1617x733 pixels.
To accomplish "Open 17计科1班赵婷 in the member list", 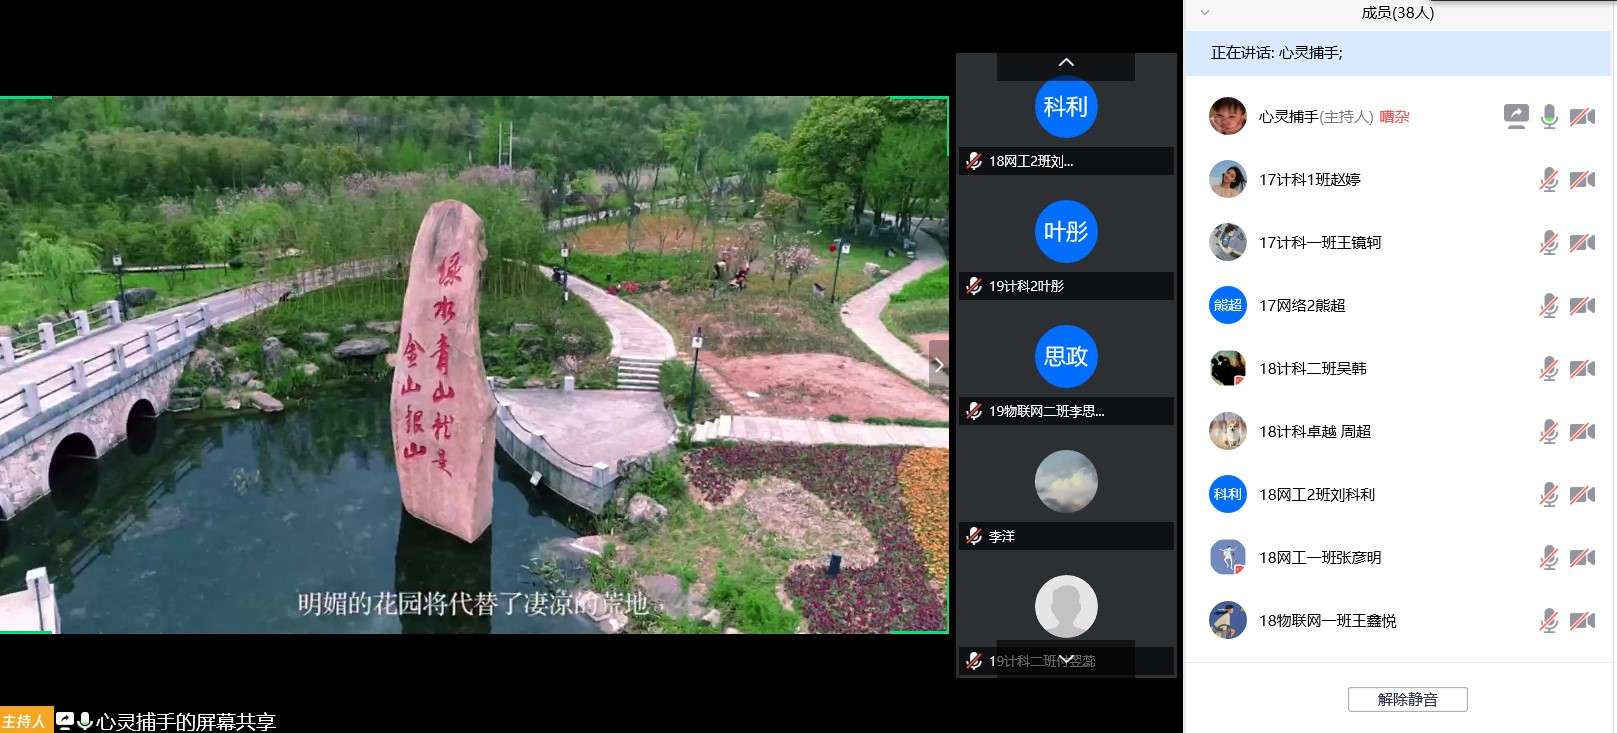I will (x=1309, y=180).
